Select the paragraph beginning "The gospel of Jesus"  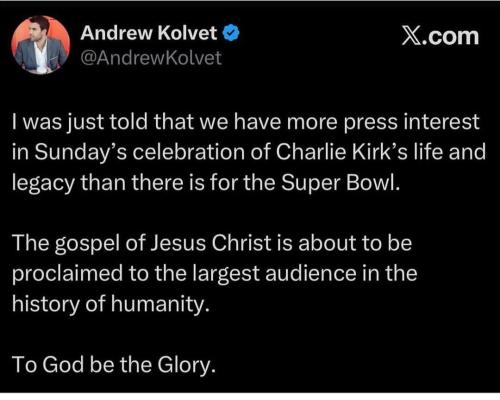coord(215,274)
